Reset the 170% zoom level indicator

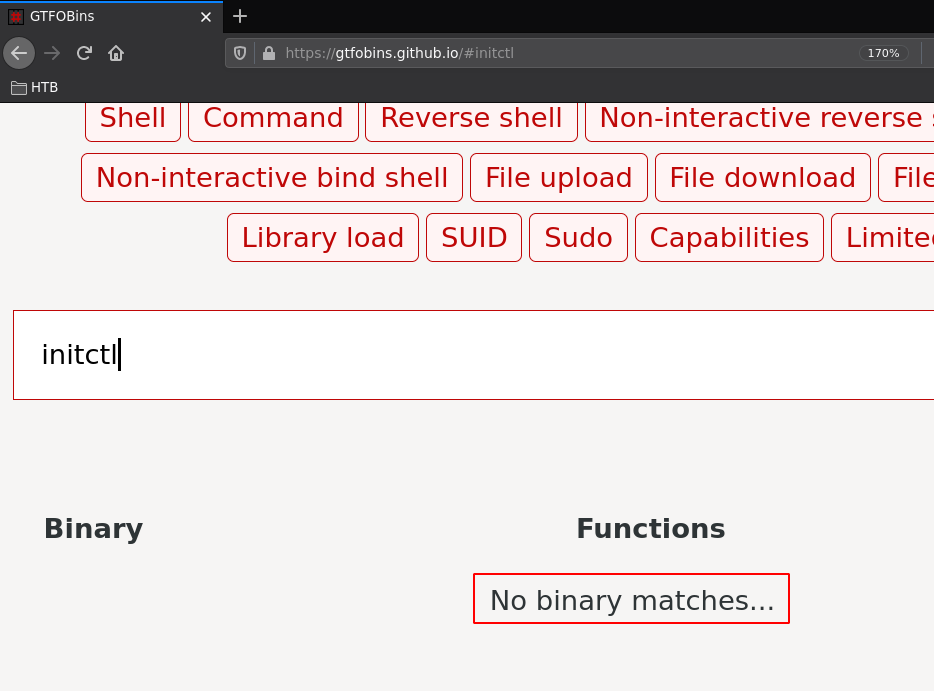pyautogui.click(x=883, y=53)
